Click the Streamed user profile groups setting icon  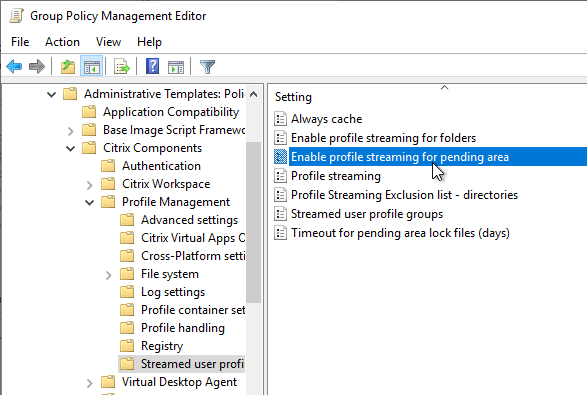coord(280,214)
